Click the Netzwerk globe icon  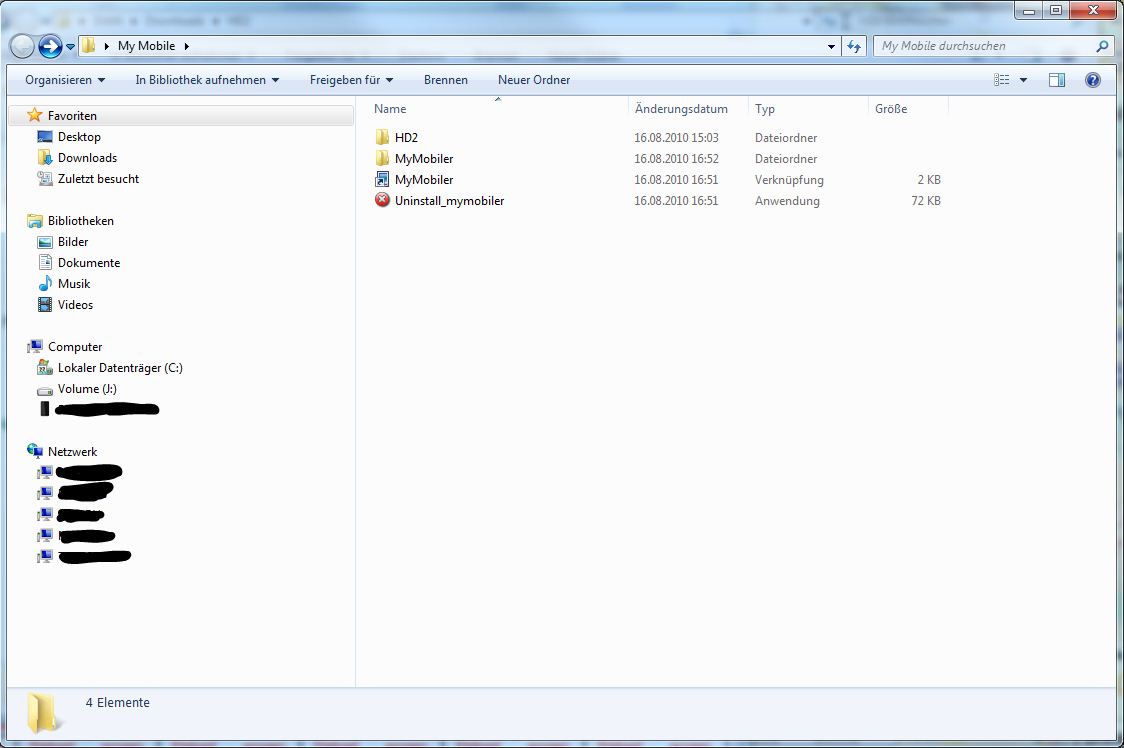(x=34, y=451)
